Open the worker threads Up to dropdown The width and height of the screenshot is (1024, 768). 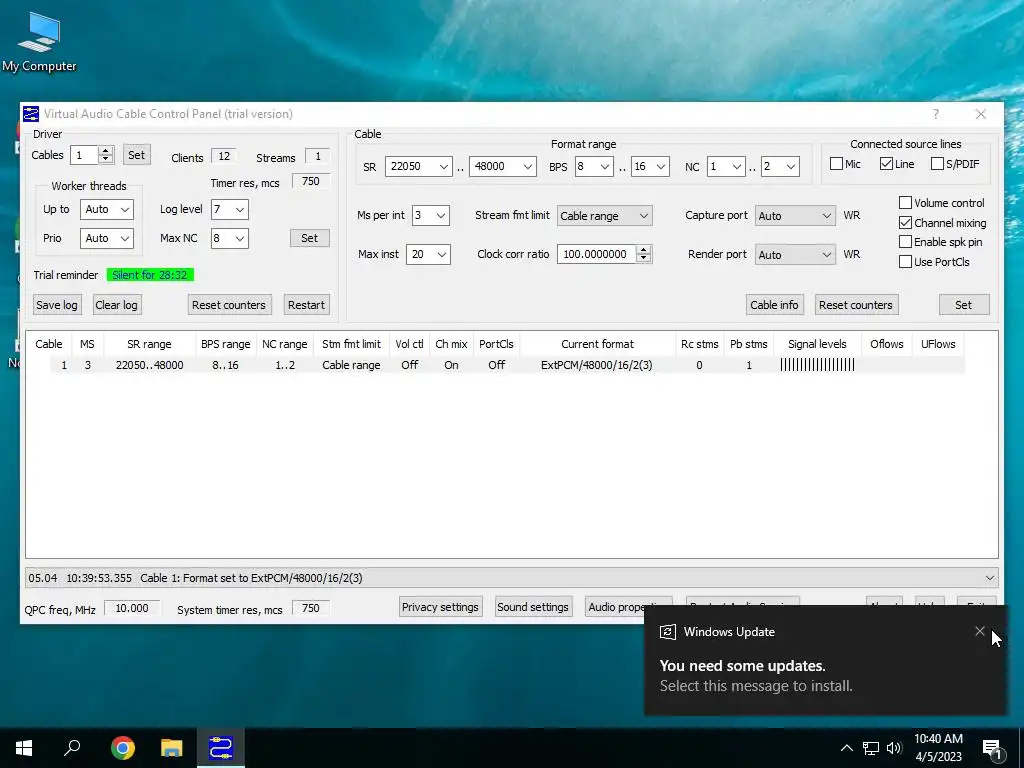107,210
